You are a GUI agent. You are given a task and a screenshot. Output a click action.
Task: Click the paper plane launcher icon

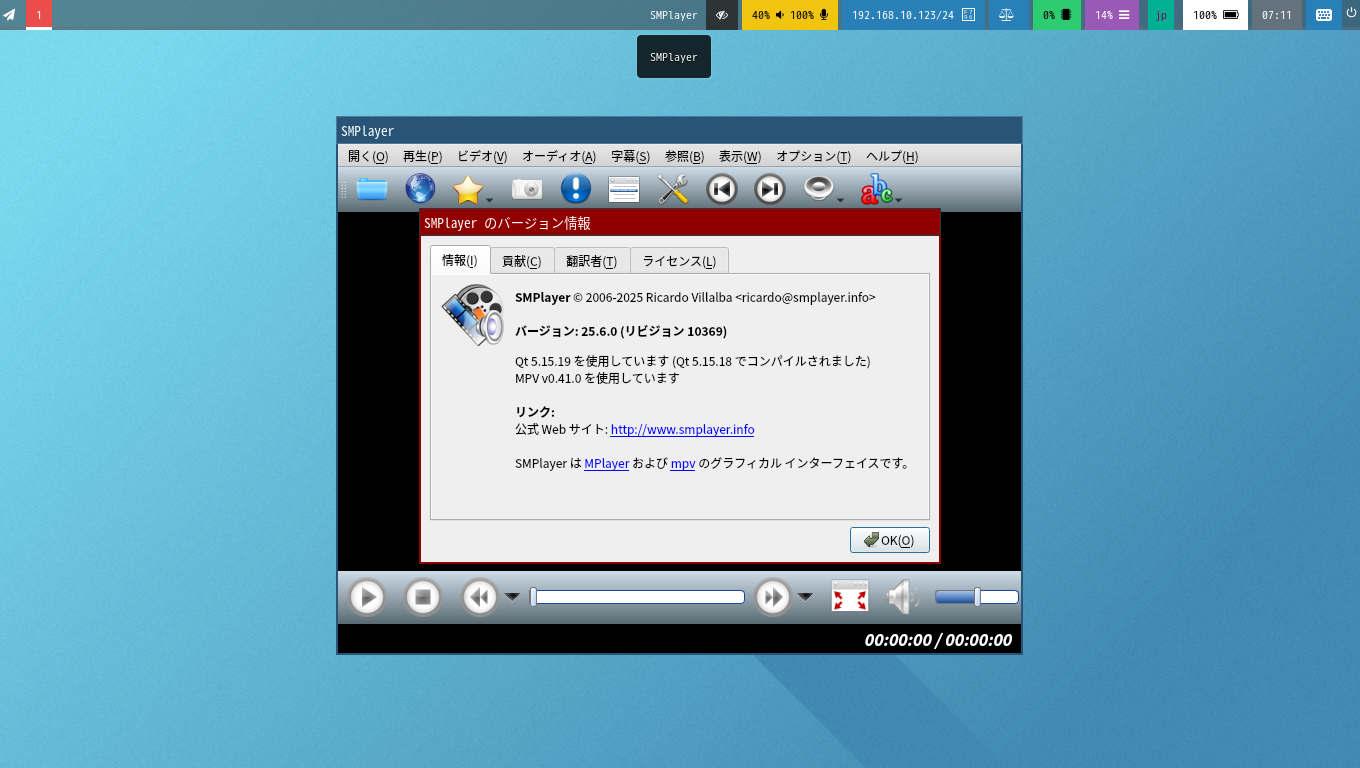point(10,15)
